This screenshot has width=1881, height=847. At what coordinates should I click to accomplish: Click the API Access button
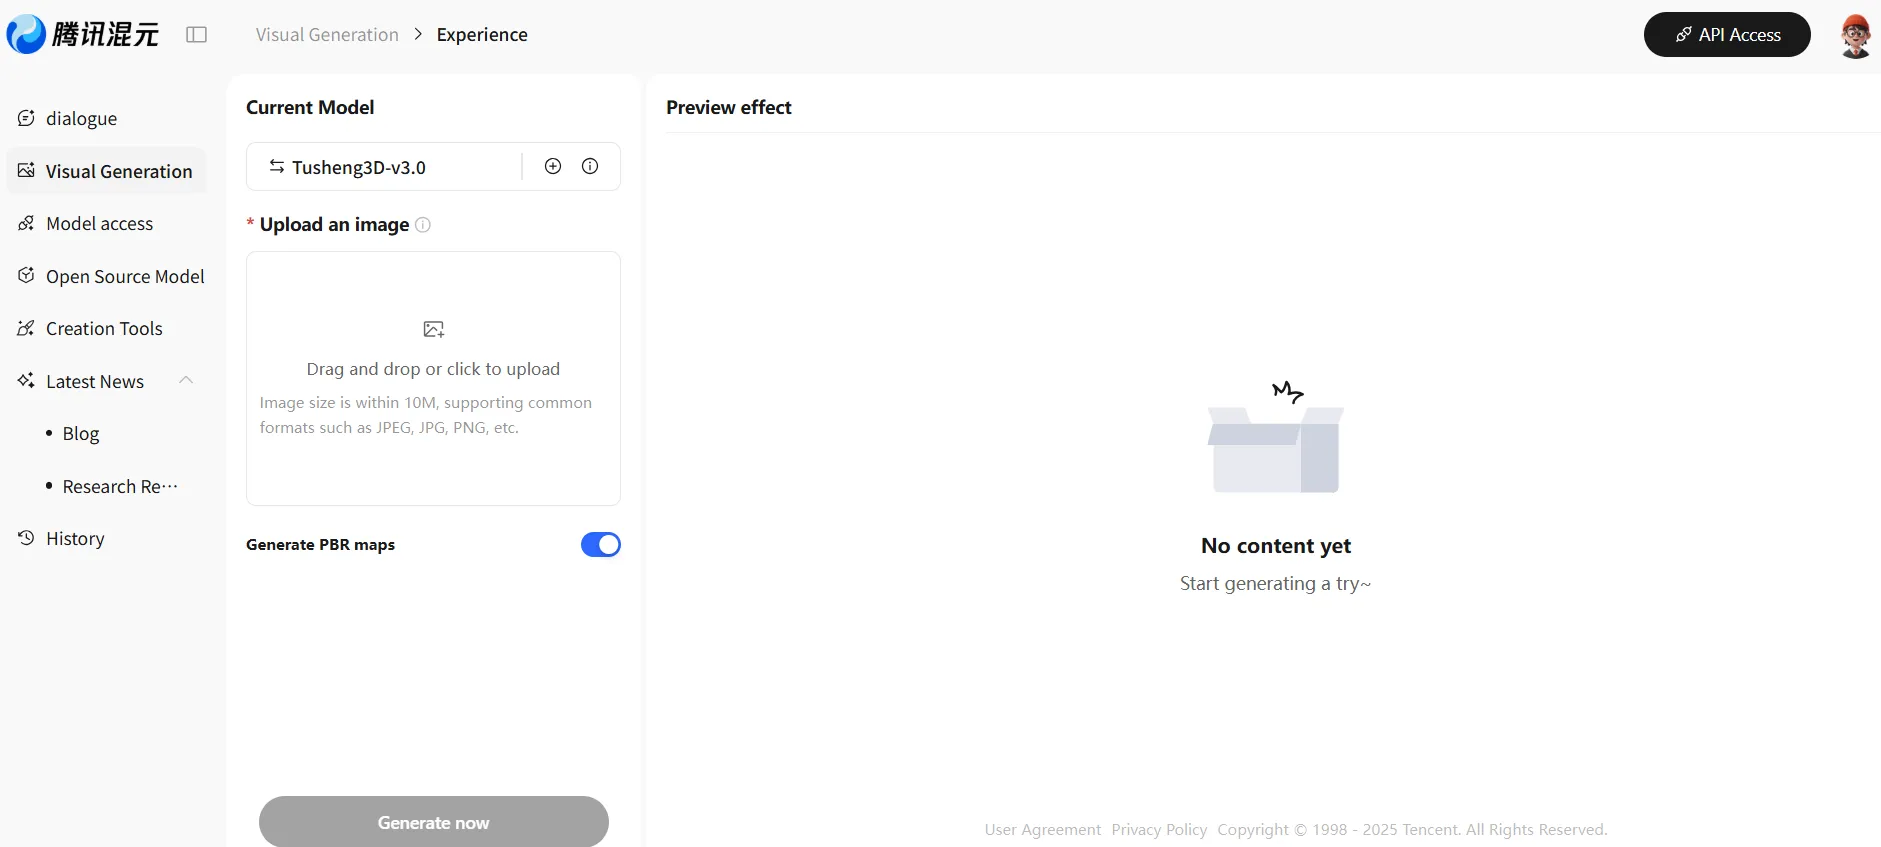[1726, 35]
